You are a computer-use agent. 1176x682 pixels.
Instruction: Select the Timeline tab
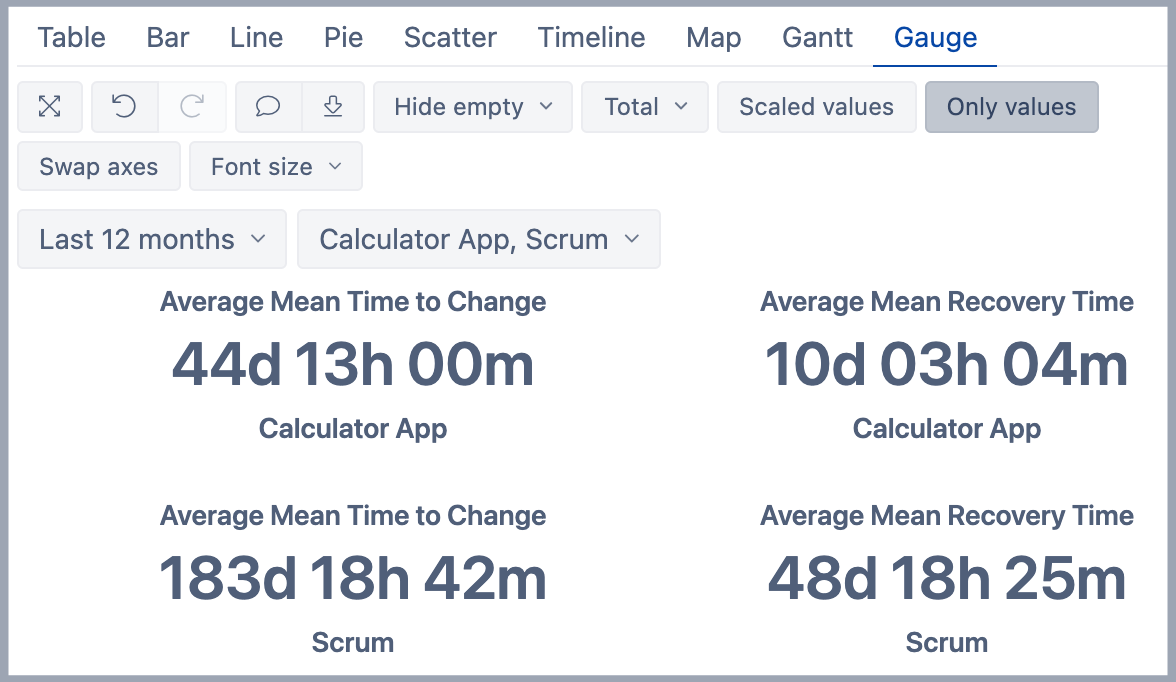point(591,38)
